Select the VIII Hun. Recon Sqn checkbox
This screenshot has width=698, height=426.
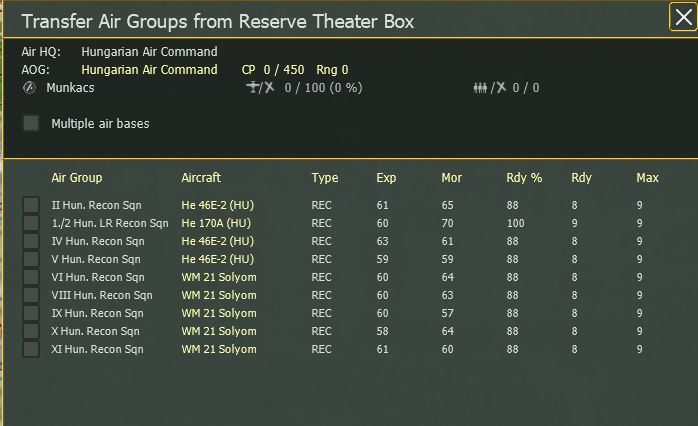coord(31,295)
